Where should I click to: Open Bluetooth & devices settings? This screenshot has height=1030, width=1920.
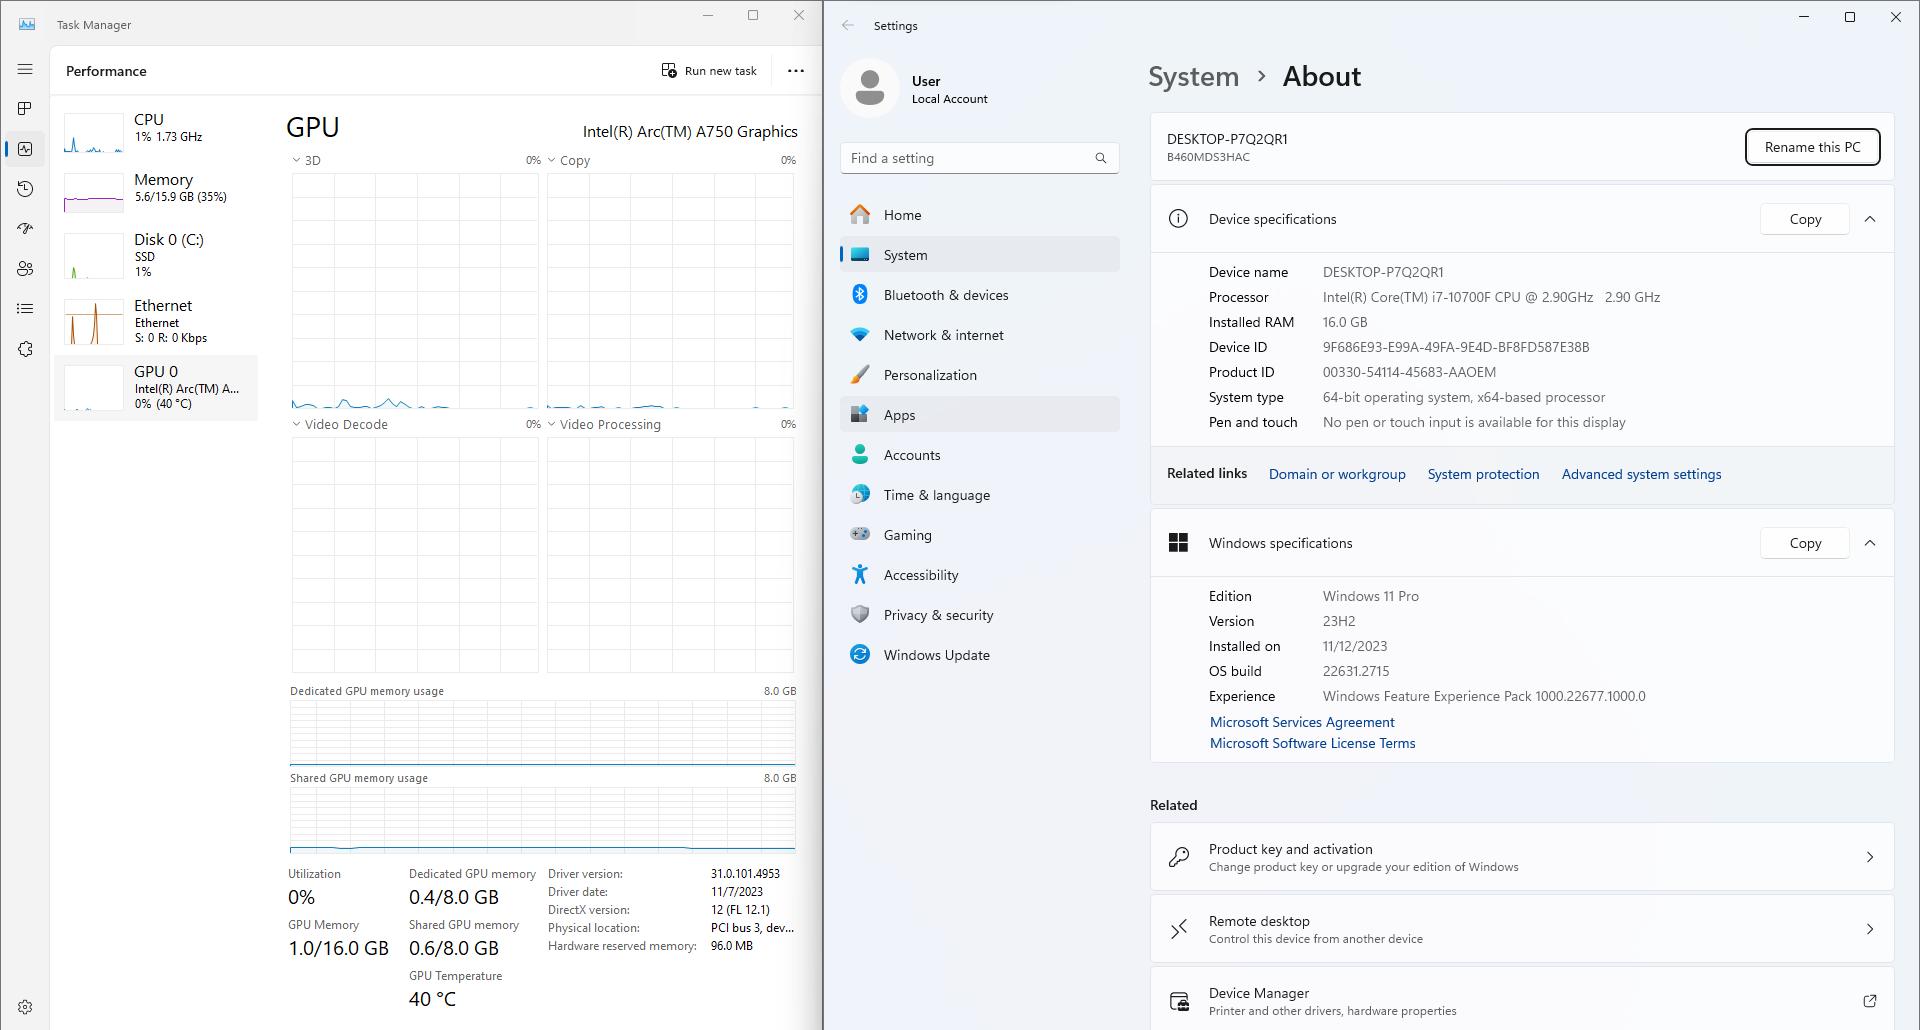979,295
